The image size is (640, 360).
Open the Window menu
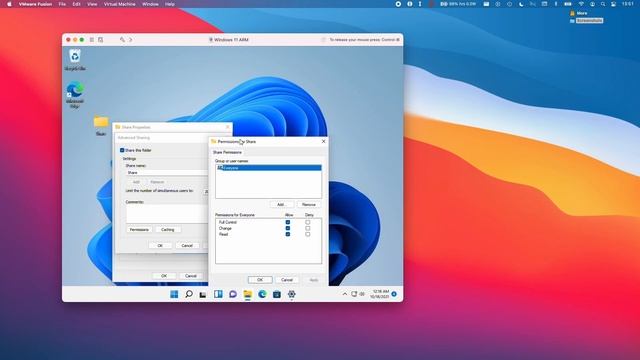[150, 4]
